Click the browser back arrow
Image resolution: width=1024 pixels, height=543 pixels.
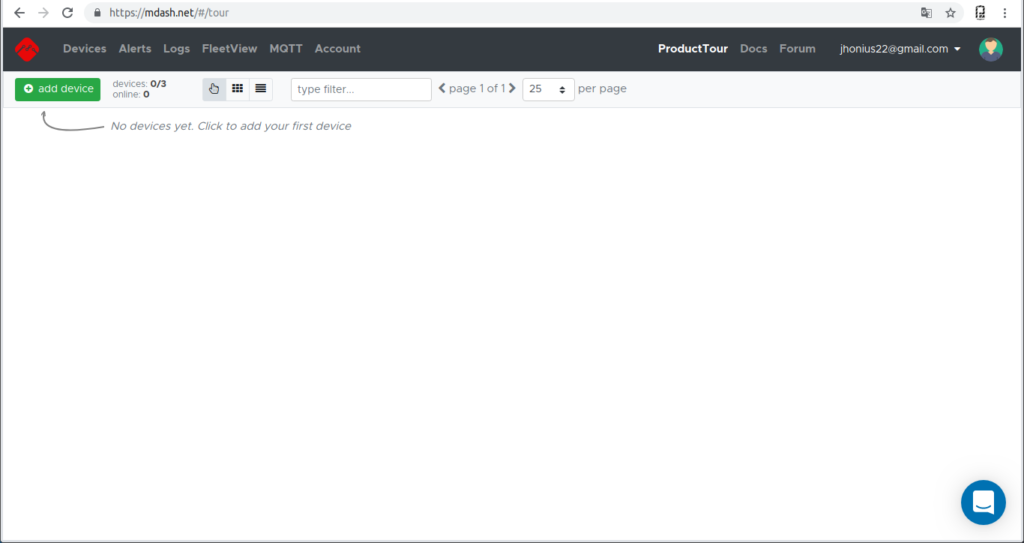[19, 12]
